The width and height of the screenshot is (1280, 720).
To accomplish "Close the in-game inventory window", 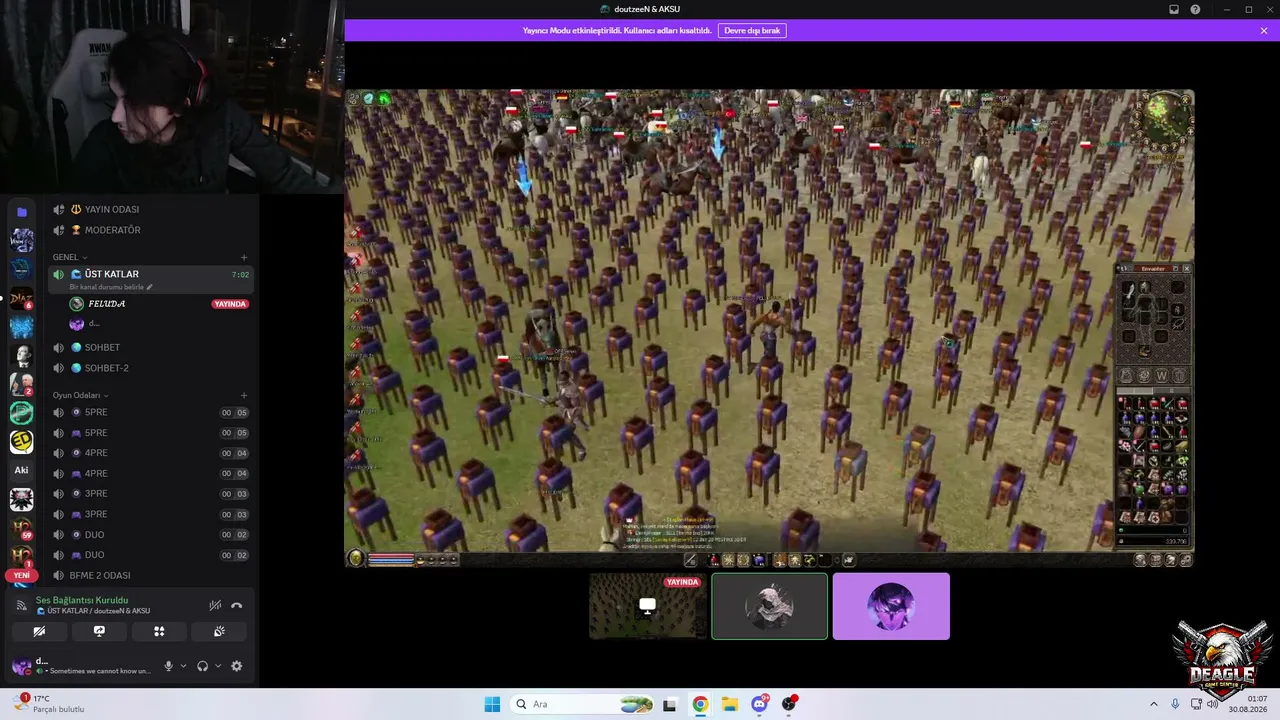I will 1187,268.
